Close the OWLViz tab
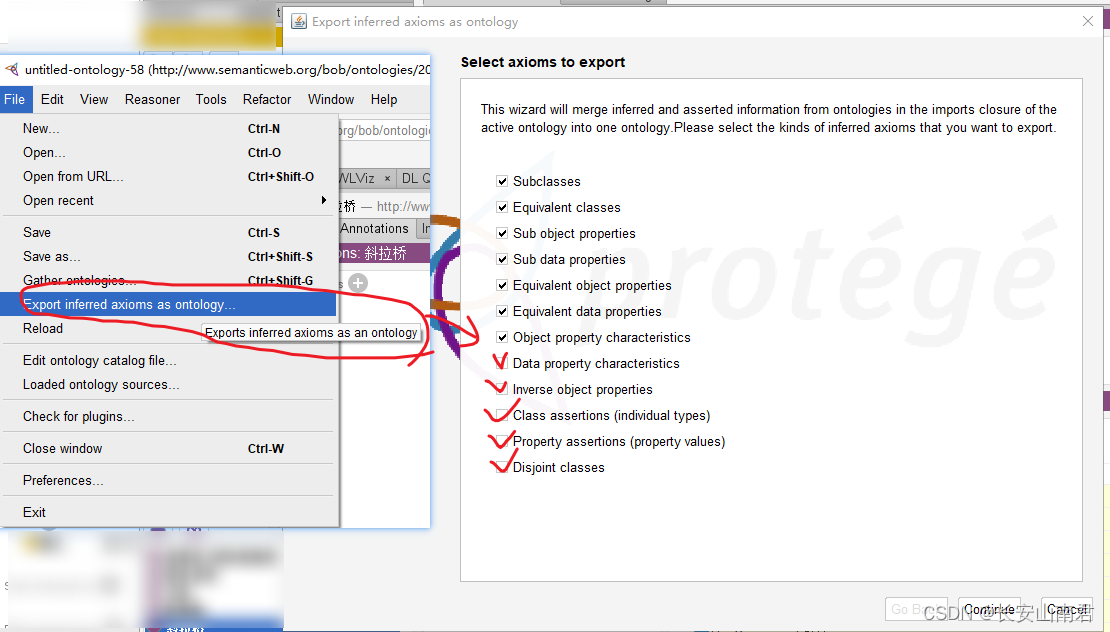Screen dimensions: 1110x632 coord(387,178)
